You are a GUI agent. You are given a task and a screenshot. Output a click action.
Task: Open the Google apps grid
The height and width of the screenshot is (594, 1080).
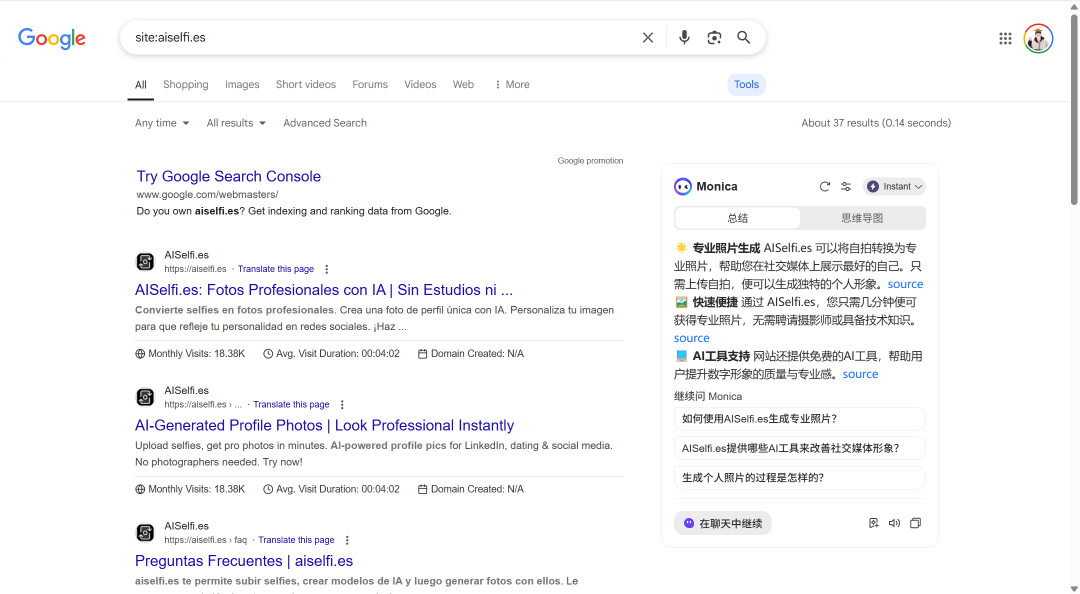pyautogui.click(x=1005, y=39)
